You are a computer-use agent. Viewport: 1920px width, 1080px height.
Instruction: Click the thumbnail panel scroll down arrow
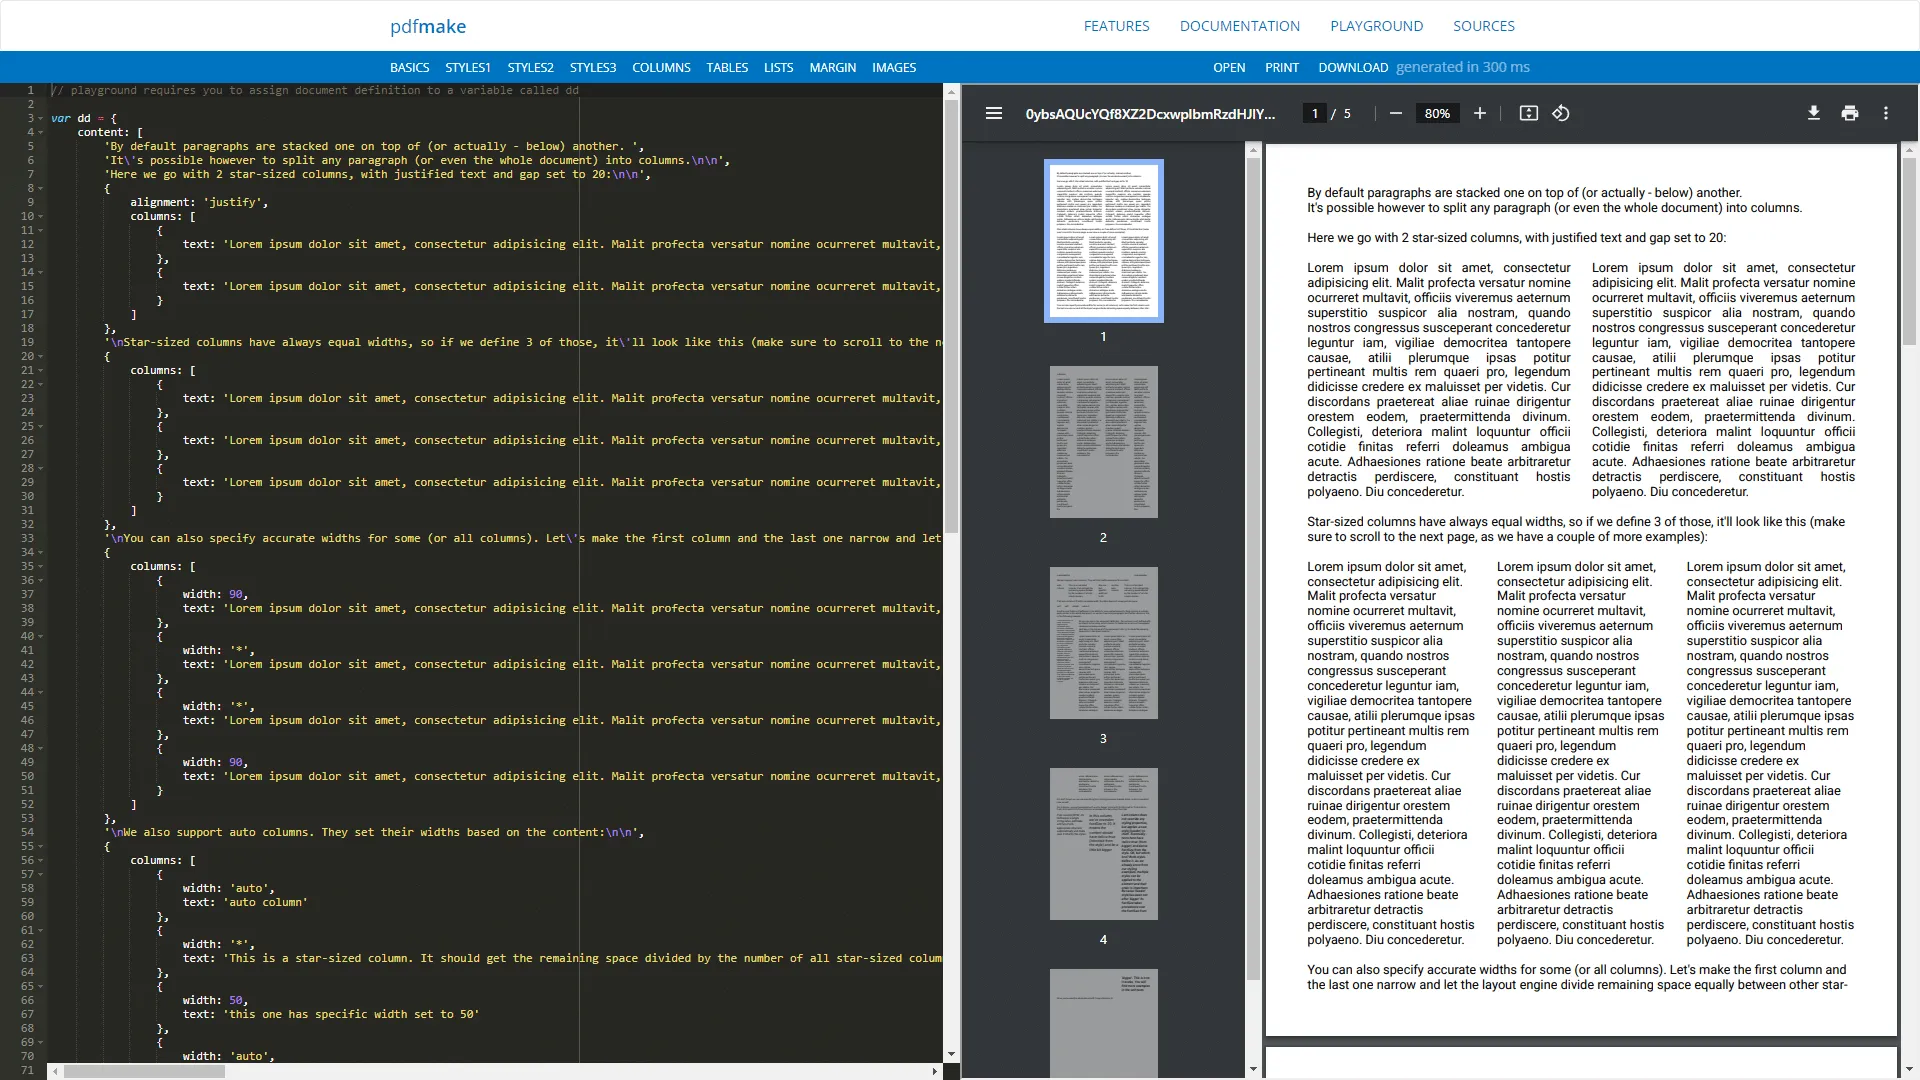(x=1253, y=1069)
